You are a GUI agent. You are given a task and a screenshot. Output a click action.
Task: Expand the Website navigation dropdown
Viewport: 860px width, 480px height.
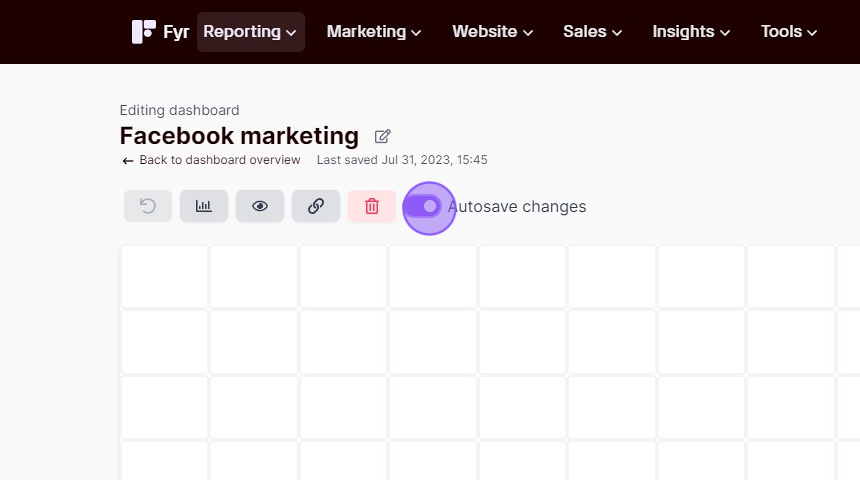pyautogui.click(x=493, y=32)
